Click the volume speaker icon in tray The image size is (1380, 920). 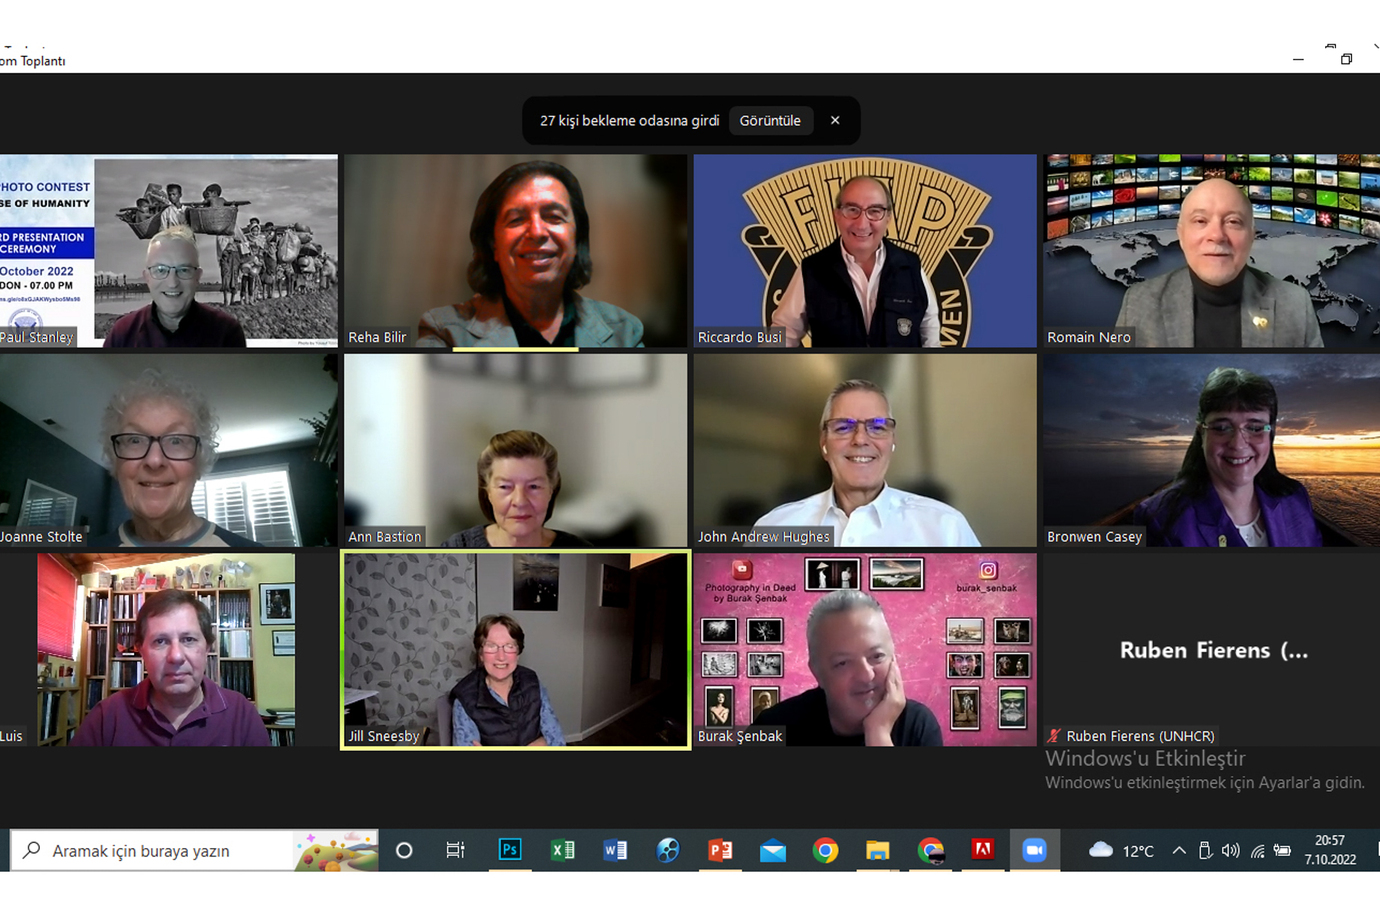1231,851
